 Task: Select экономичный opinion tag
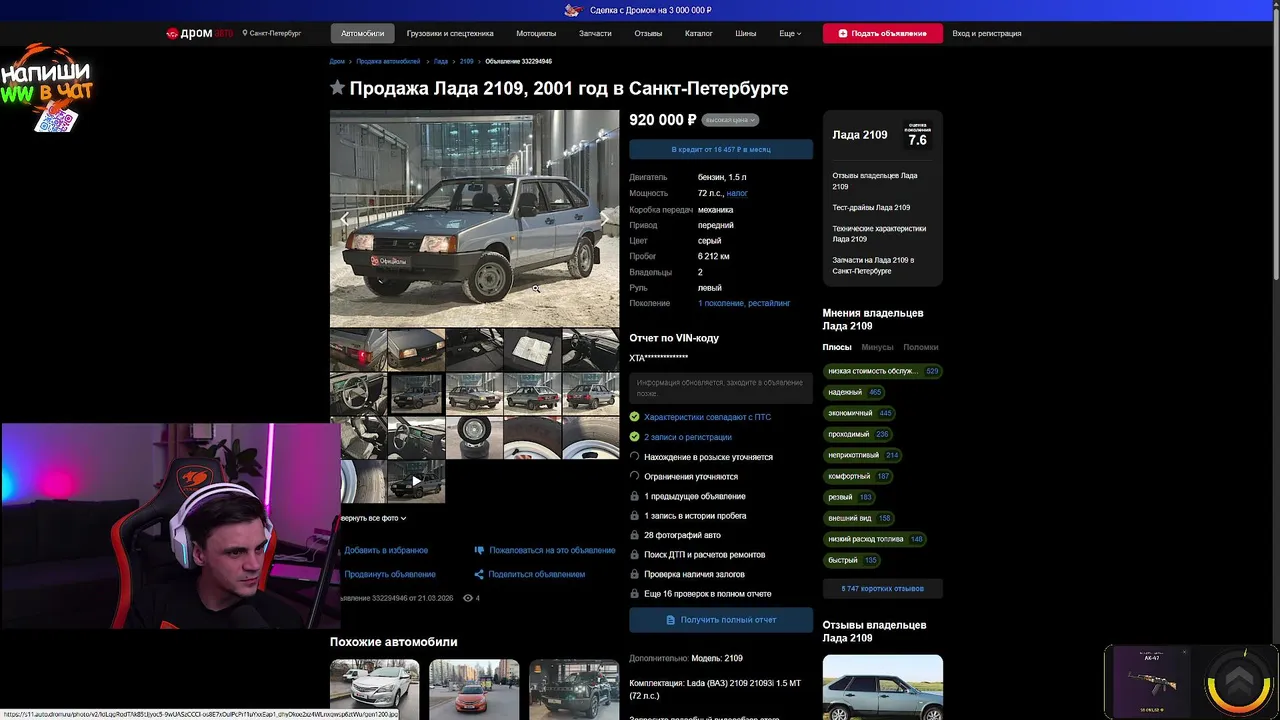tap(859, 413)
